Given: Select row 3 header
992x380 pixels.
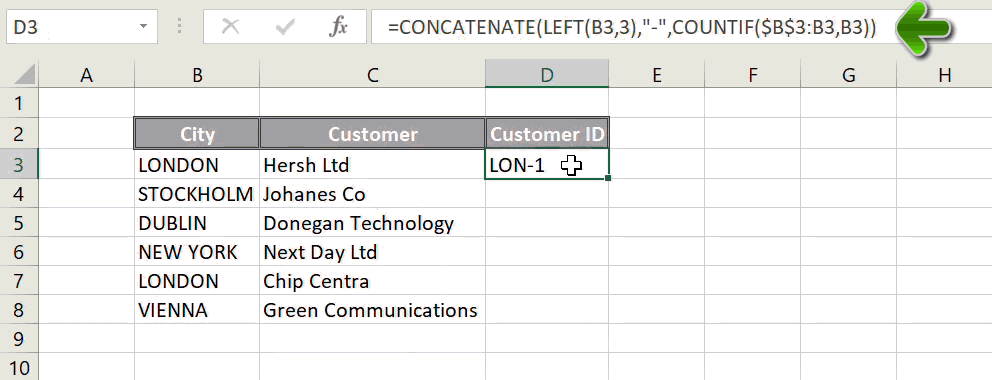Looking at the screenshot, I should point(20,164).
